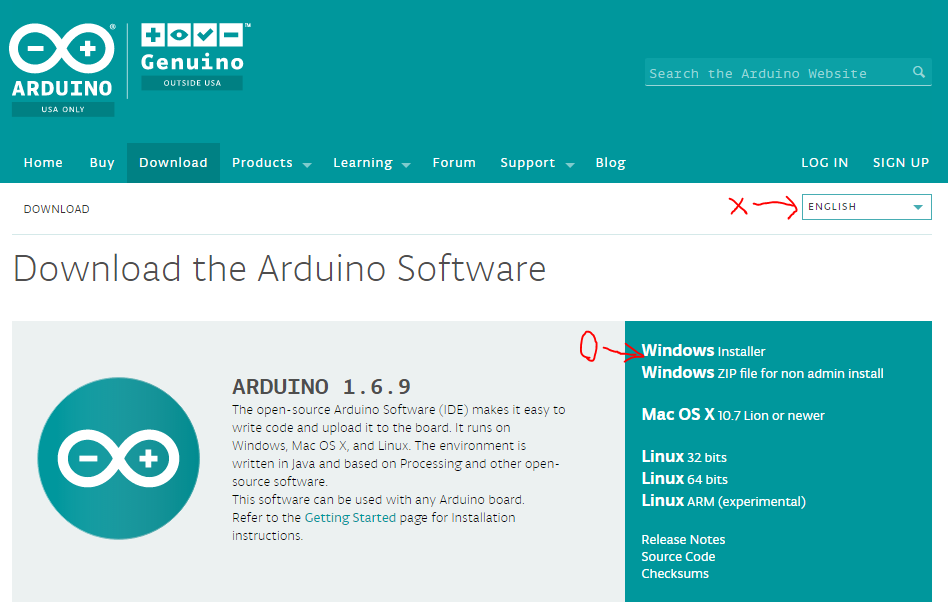Screen dimensions: 948x612
Task: Open the Forum page
Action: tap(454, 163)
